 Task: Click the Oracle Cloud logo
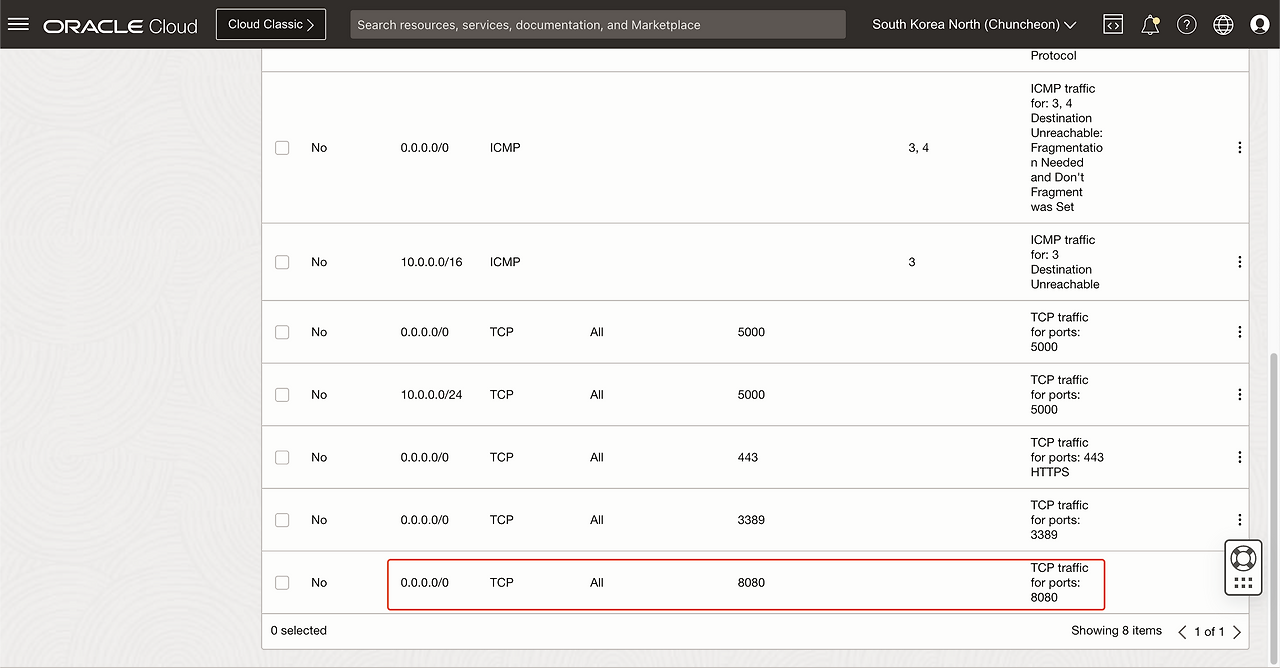[x=120, y=26]
